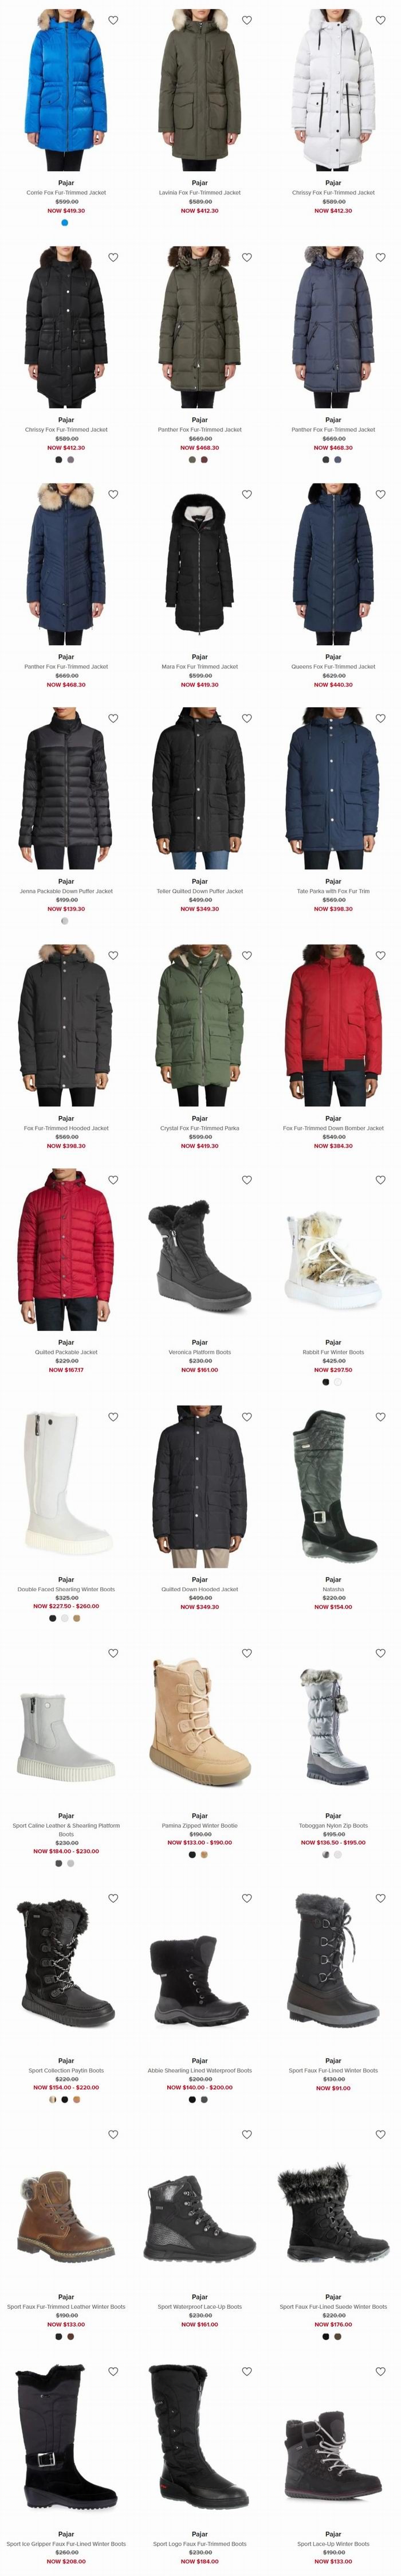
Task: Favorite the blue Corrie Fox Fur-Trimmed Jacket
Action: point(113,20)
